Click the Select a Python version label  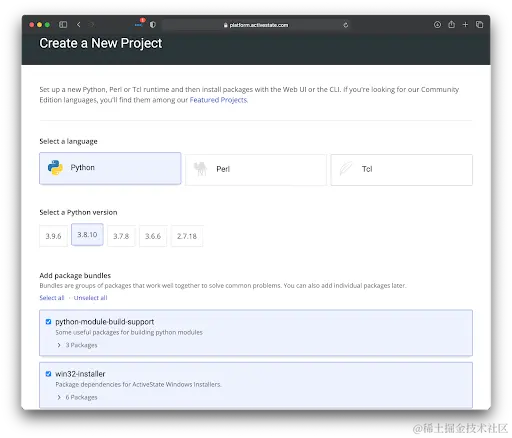78,212
